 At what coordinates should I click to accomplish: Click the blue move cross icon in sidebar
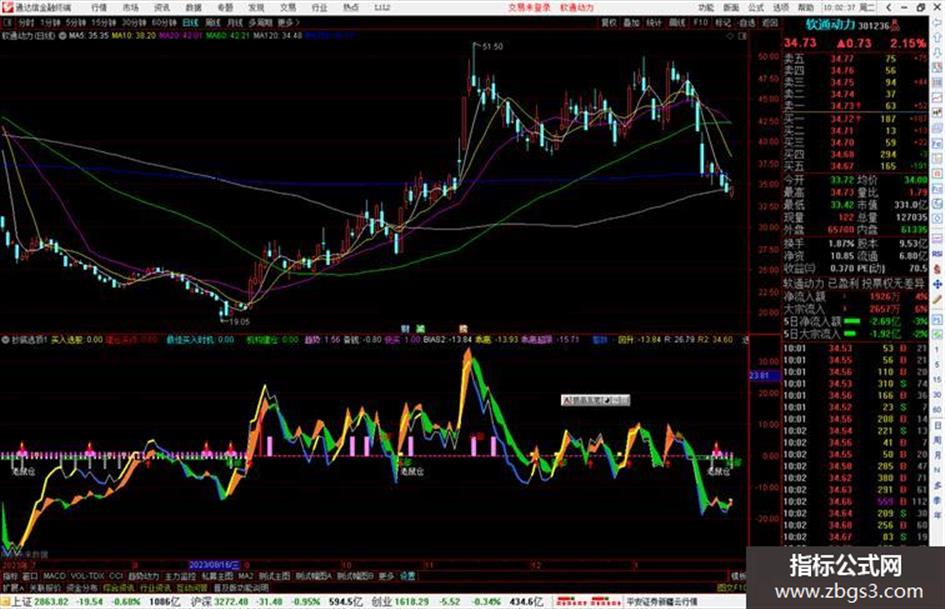937,284
